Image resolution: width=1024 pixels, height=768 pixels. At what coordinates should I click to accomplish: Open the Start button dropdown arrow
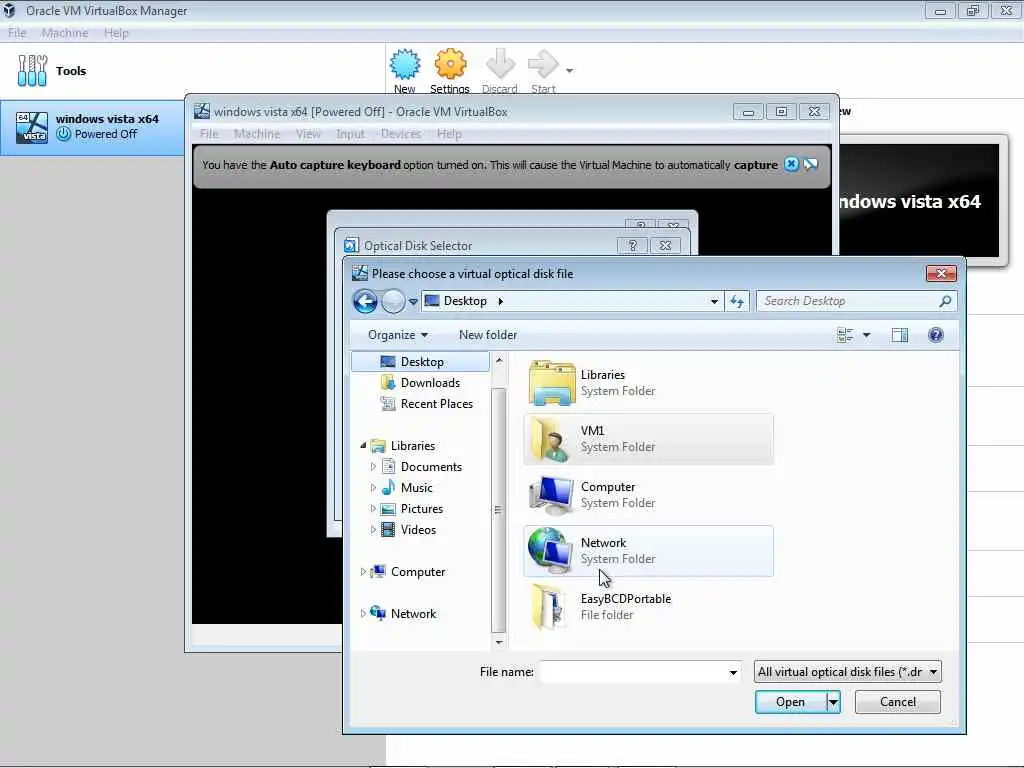click(x=569, y=71)
